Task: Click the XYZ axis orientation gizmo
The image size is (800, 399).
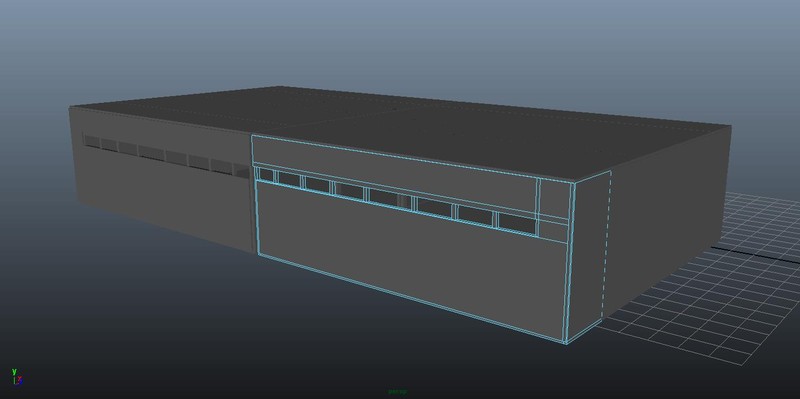Action: (17, 377)
